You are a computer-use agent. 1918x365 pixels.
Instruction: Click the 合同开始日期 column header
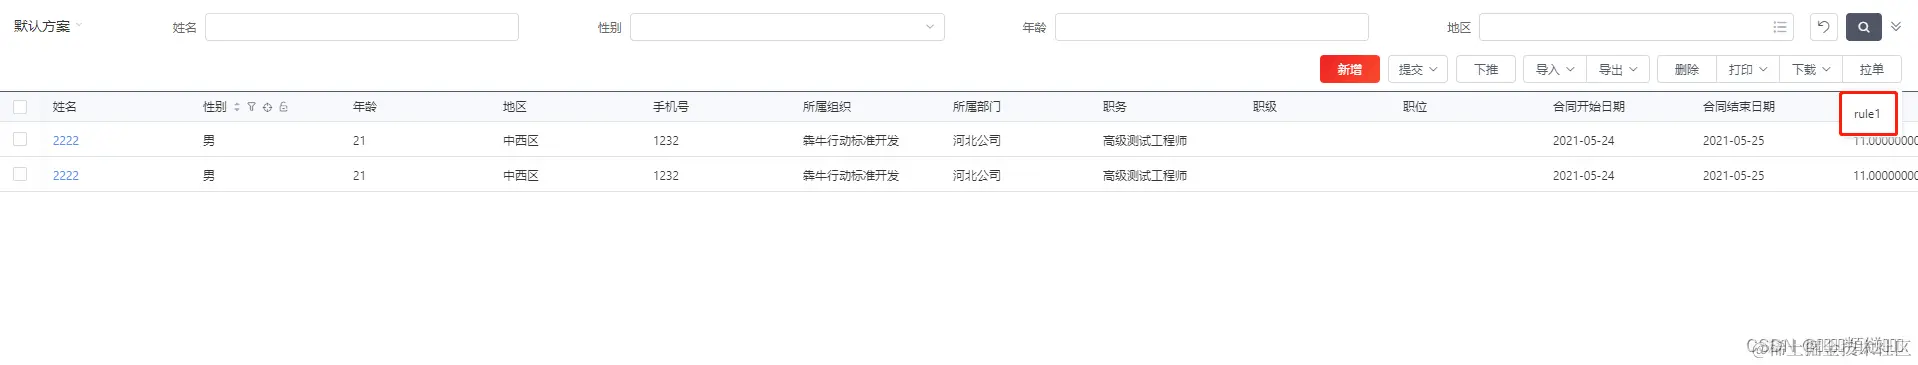(x=1589, y=107)
